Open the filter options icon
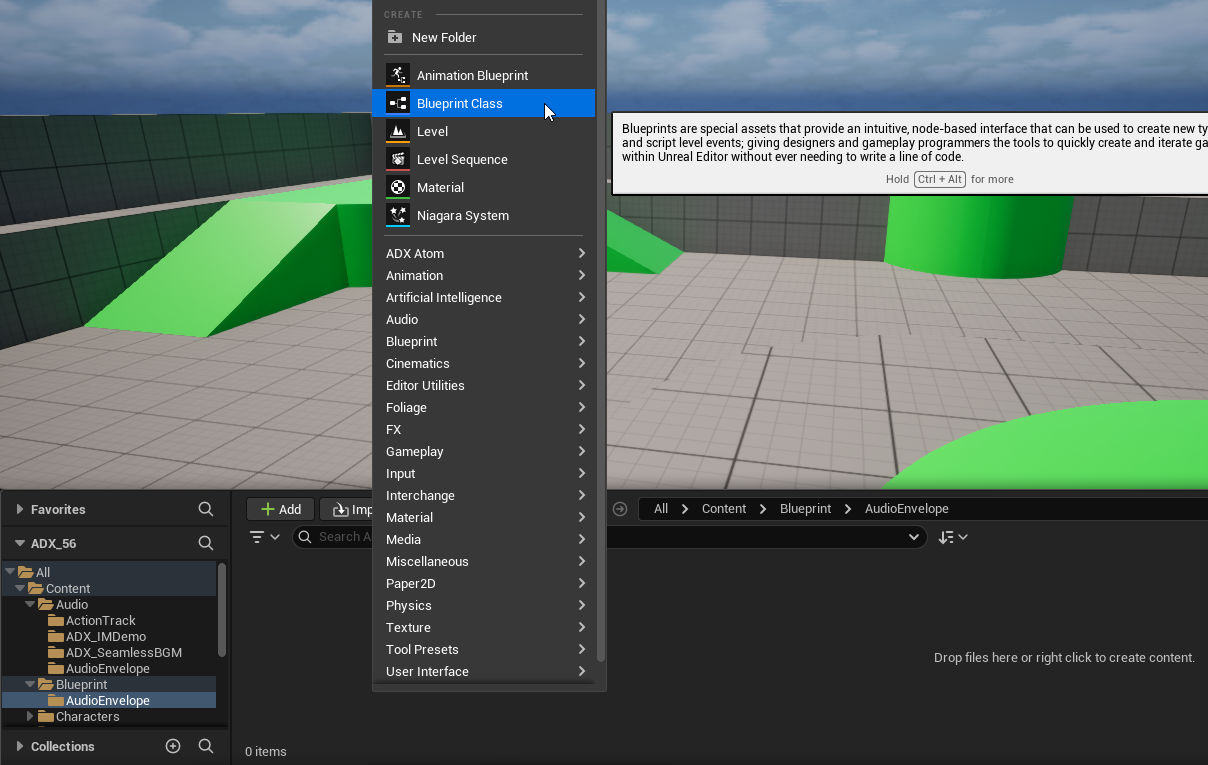 [x=264, y=537]
